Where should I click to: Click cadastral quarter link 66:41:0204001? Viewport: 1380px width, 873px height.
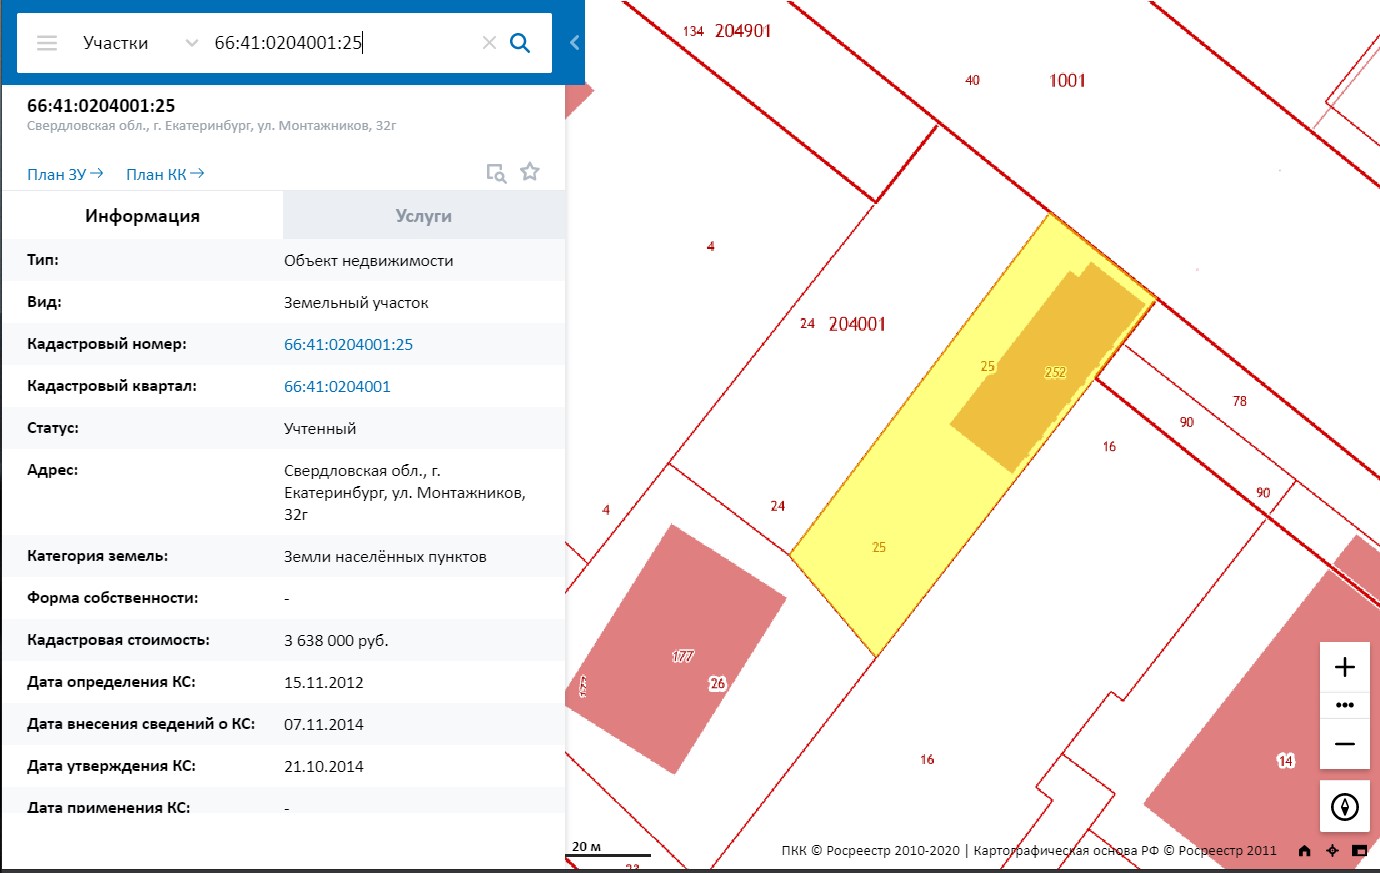click(337, 387)
